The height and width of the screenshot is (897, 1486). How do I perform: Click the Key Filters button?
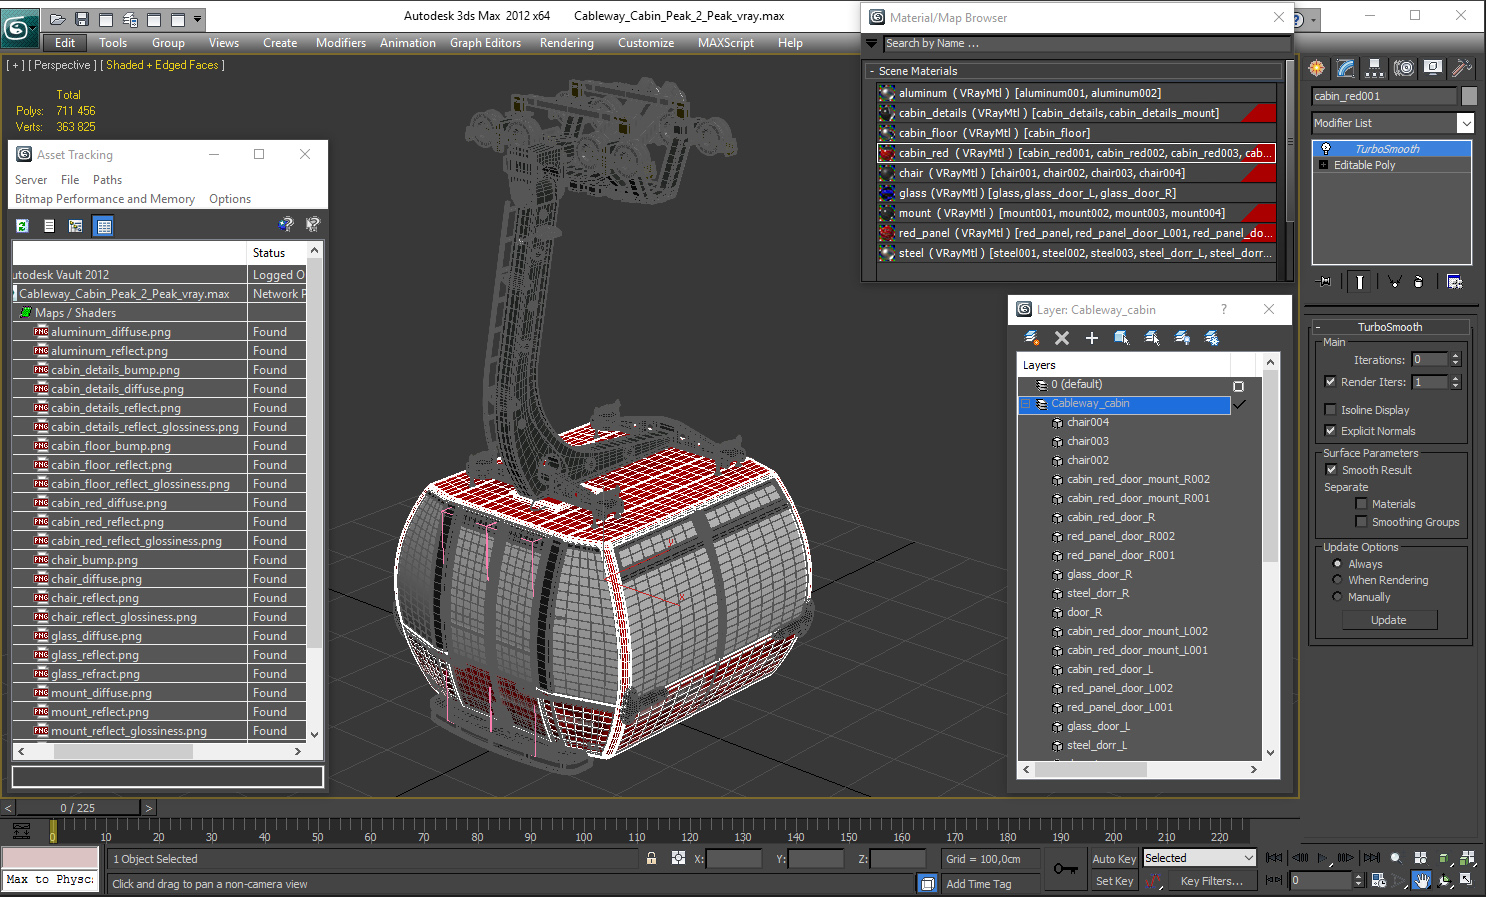pos(1212,881)
